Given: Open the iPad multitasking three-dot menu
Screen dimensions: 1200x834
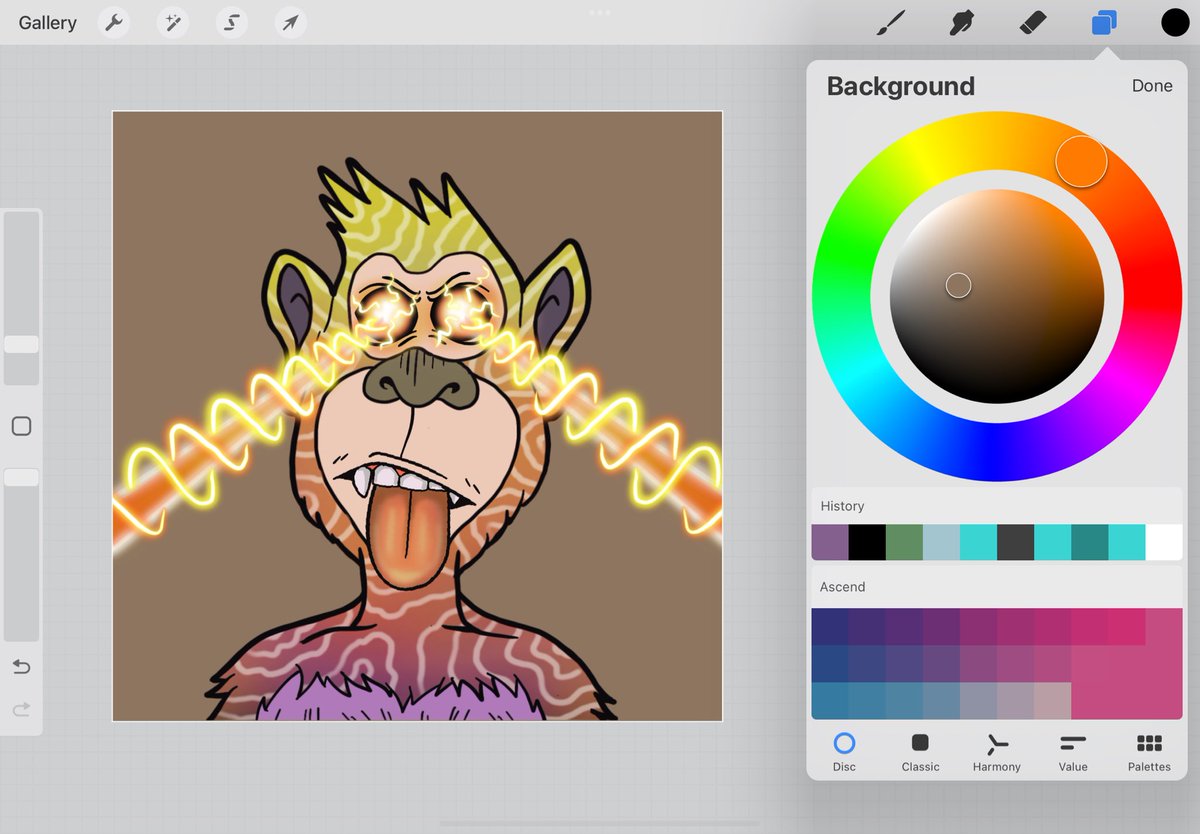Looking at the screenshot, I should coord(600,13).
